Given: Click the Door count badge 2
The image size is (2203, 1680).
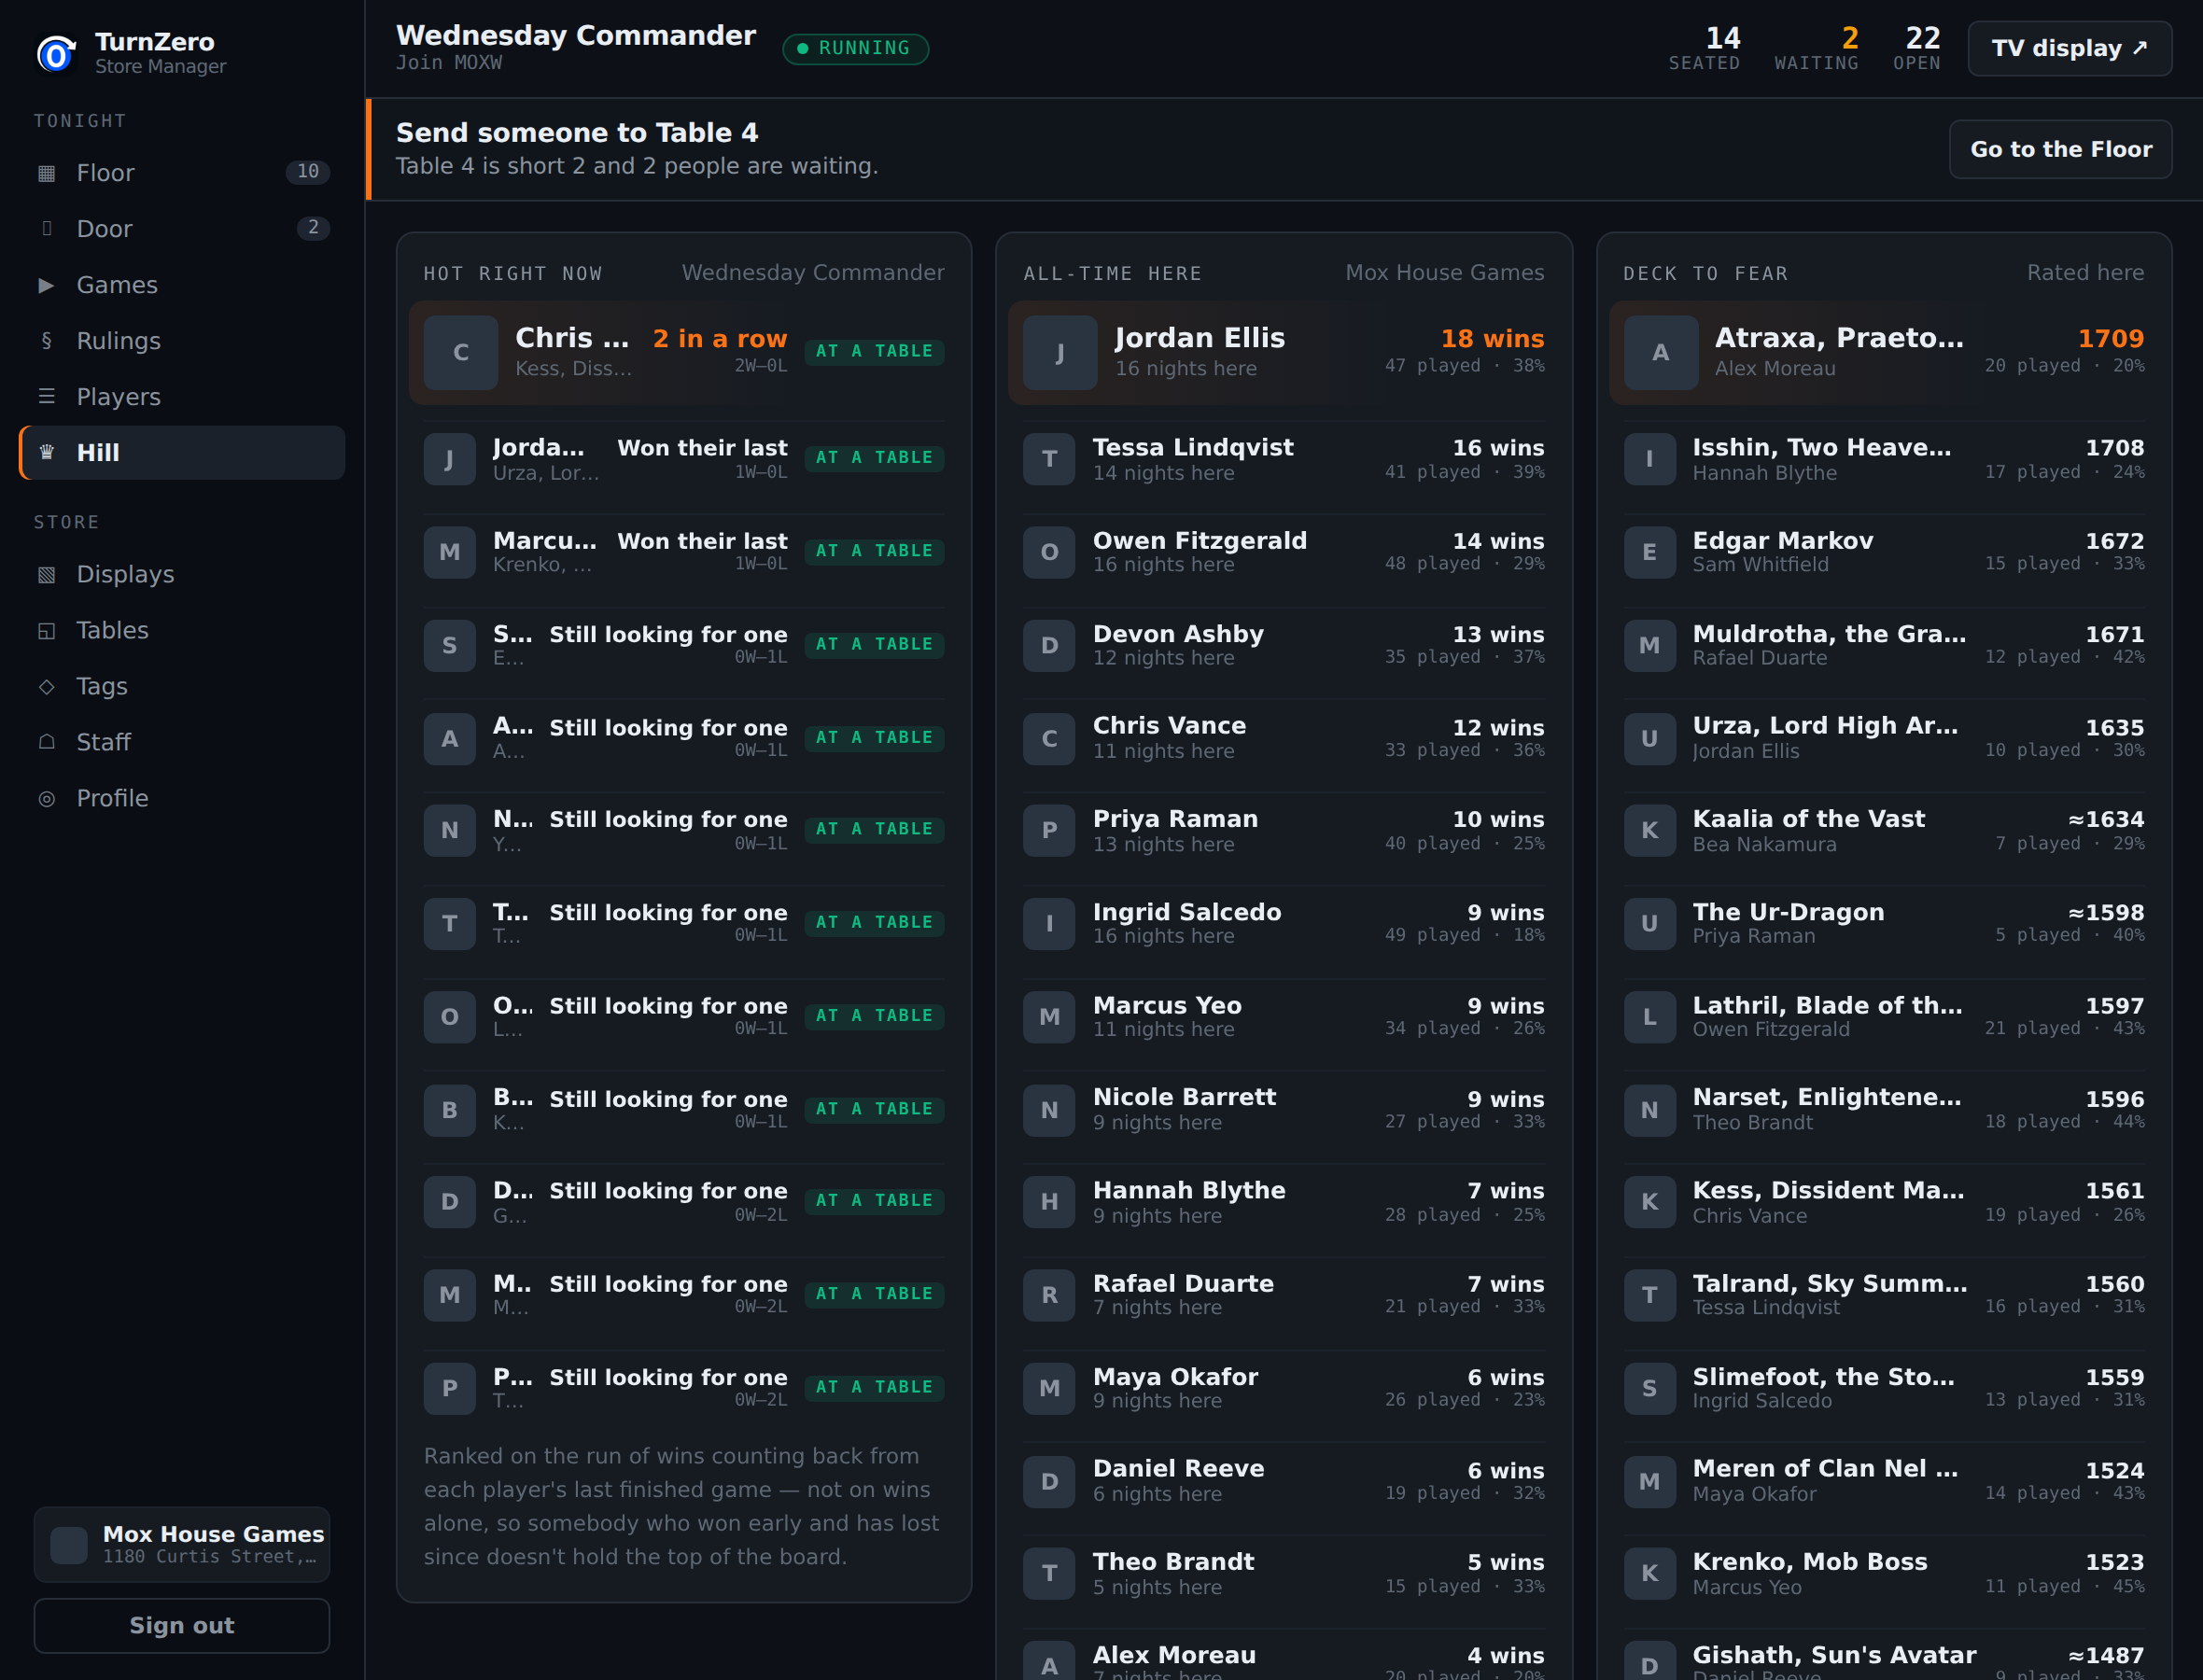Looking at the screenshot, I should [x=313, y=228].
